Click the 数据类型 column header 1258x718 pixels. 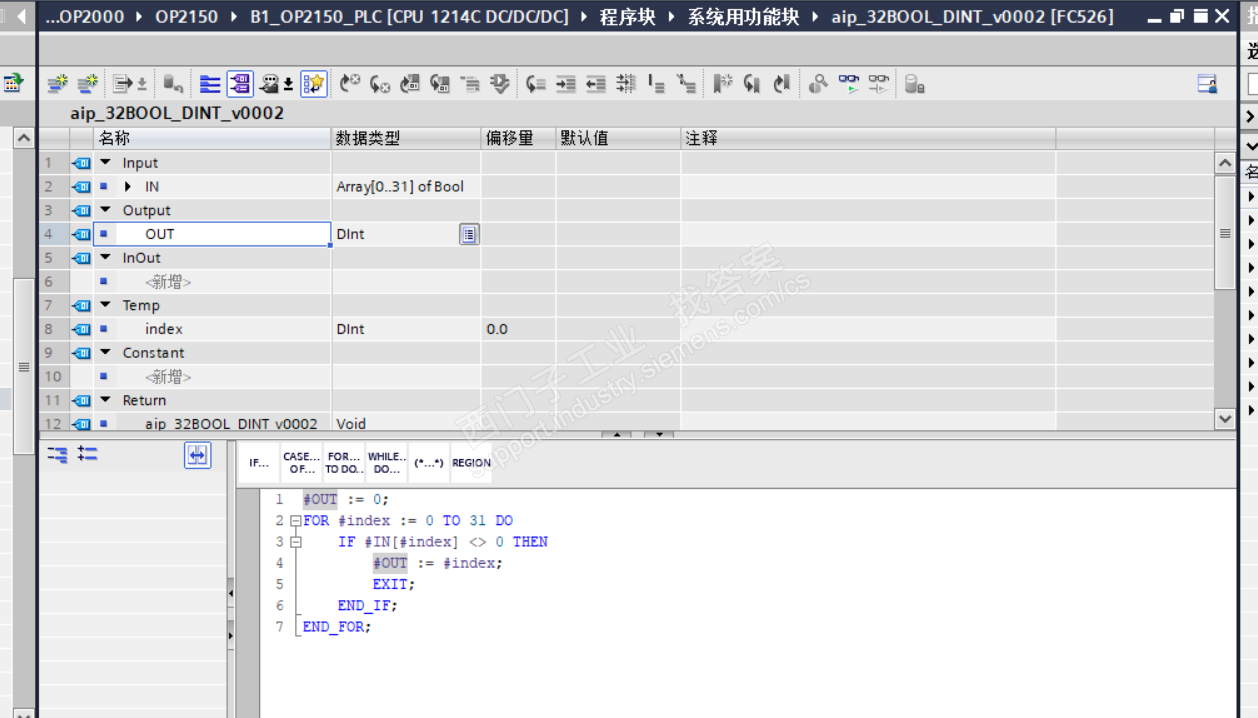tap(406, 139)
